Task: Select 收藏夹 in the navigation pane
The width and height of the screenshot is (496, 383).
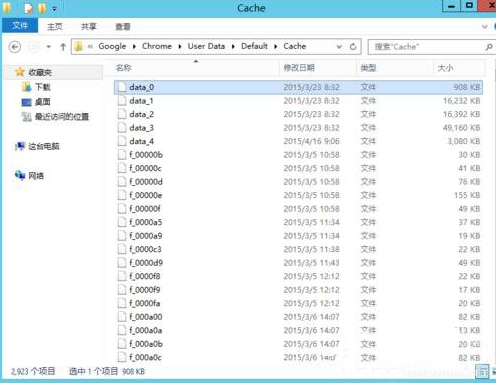Action: pos(40,72)
